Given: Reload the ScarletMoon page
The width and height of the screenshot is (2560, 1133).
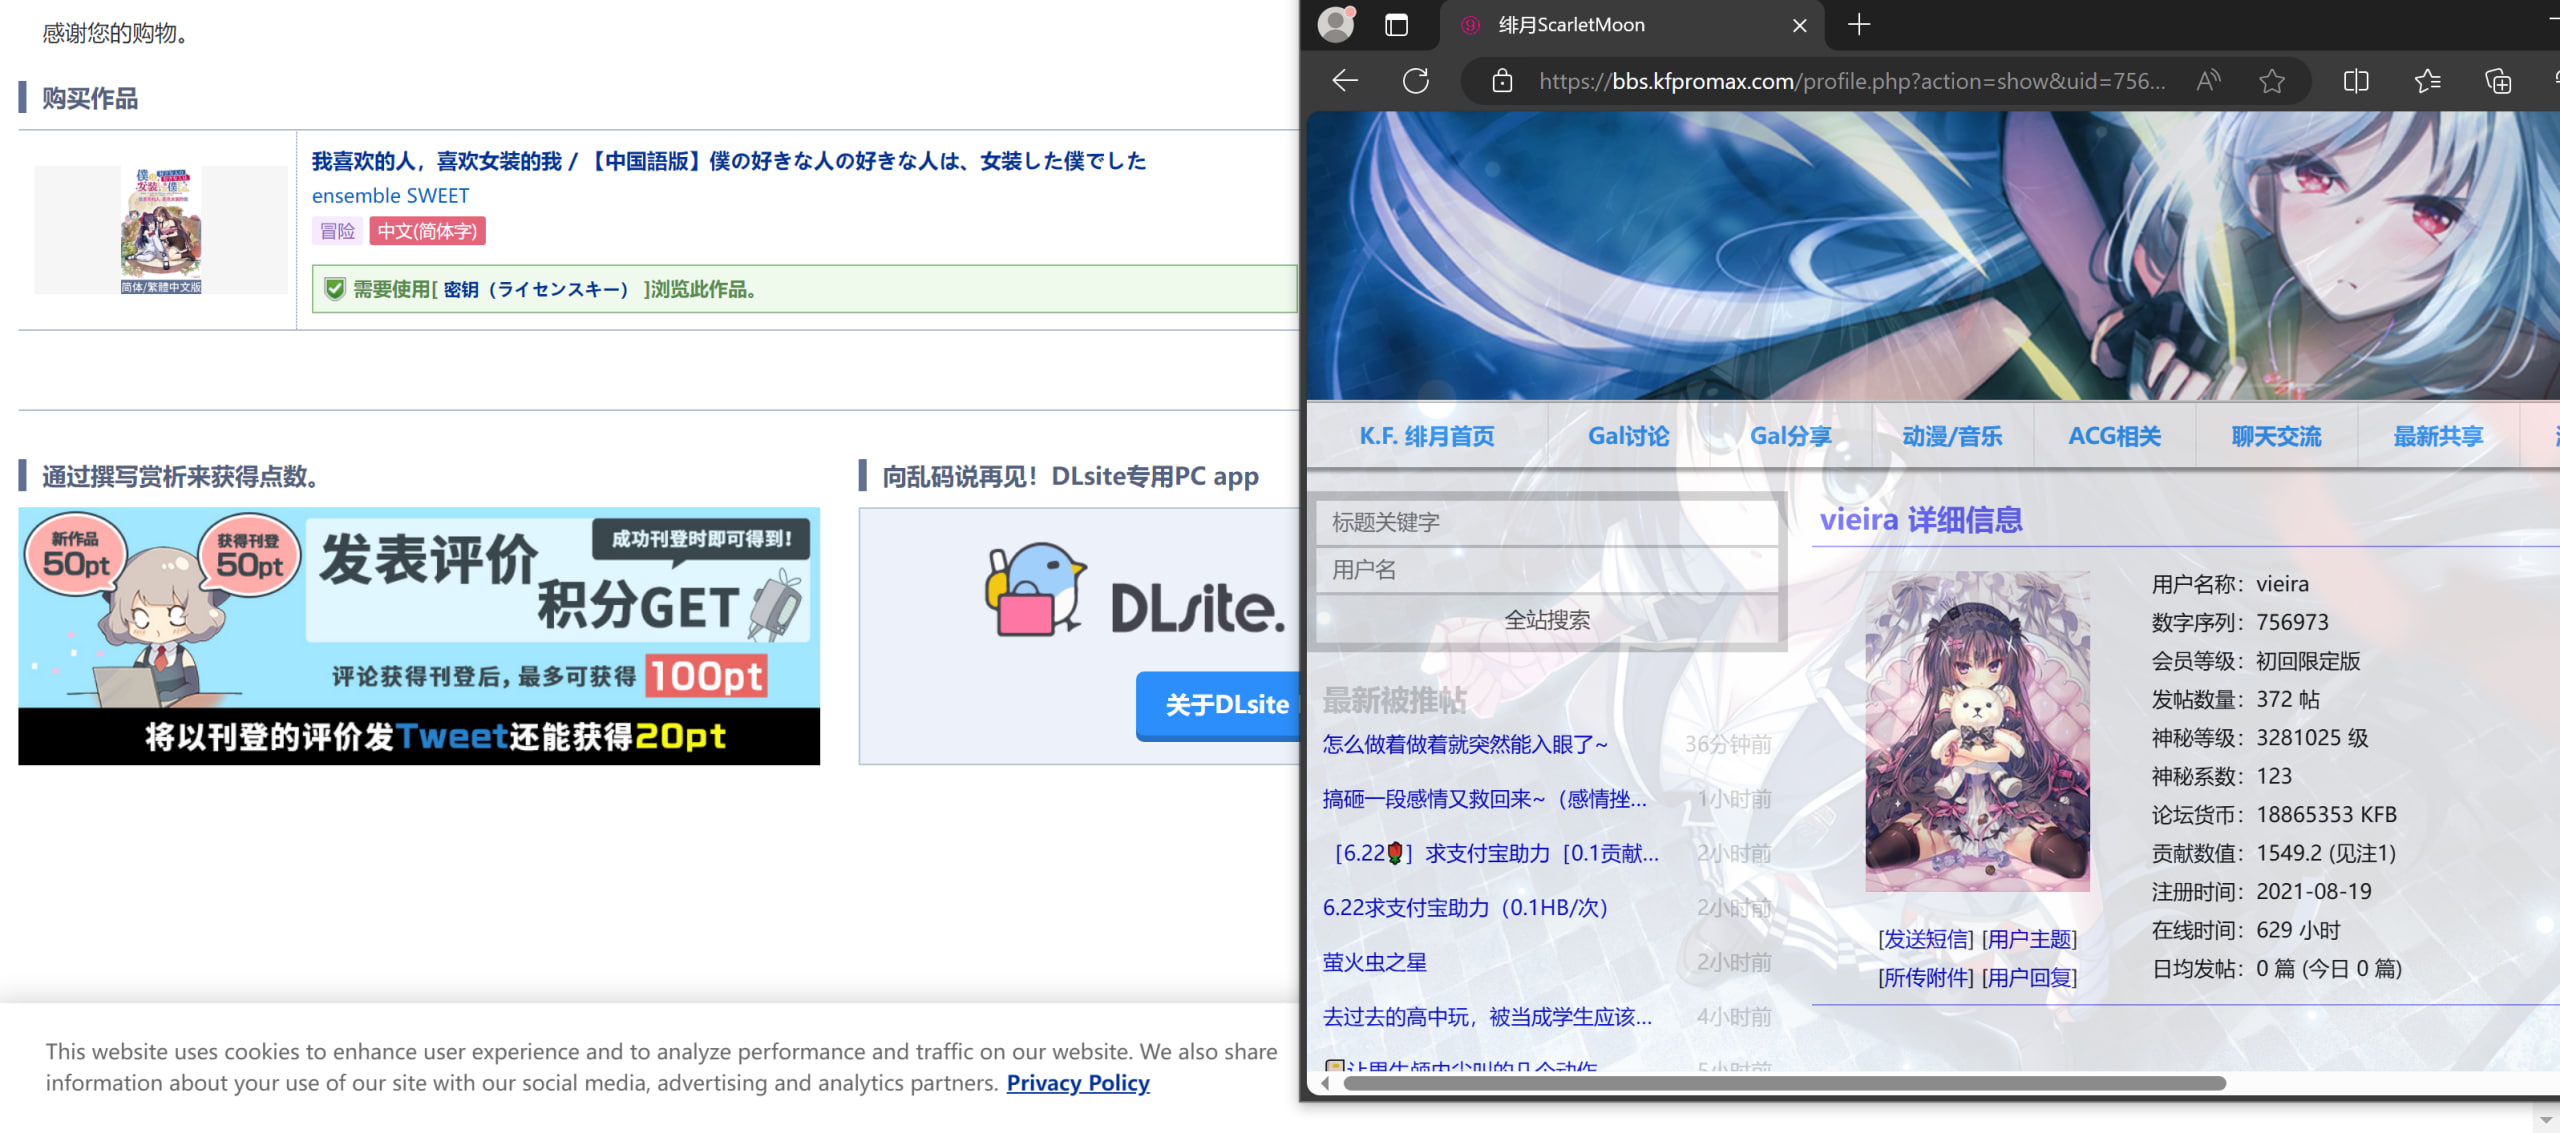Looking at the screenshot, I should click(1416, 81).
